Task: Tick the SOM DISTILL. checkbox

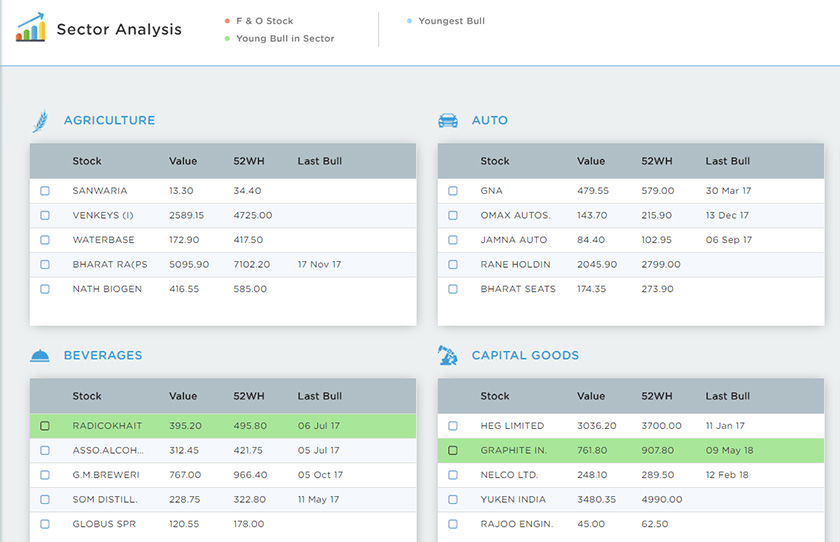Action: [x=45, y=500]
